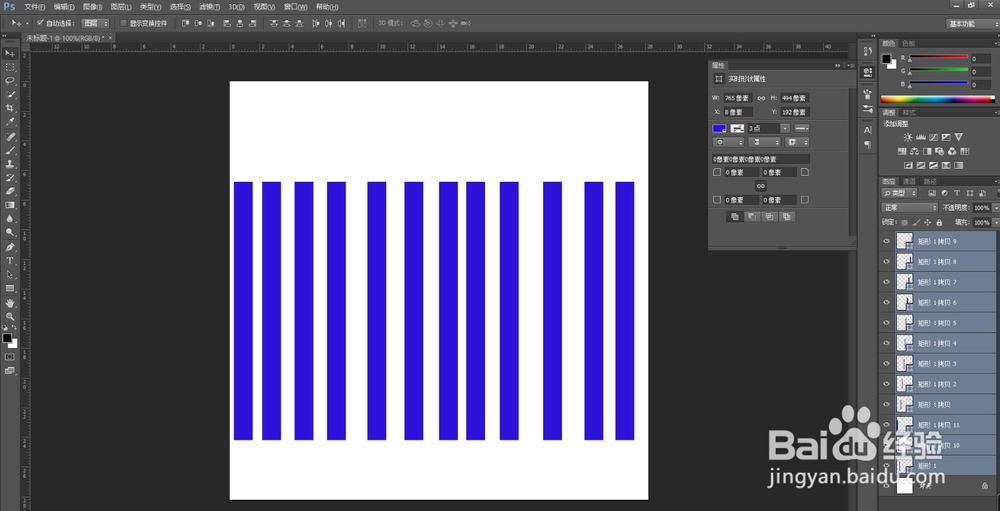This screenshot has height=511, width=1000.
Task: Hide the layer 矩形 1 拷贝 4
Action: pyautogui.click(x=886, y=343)
